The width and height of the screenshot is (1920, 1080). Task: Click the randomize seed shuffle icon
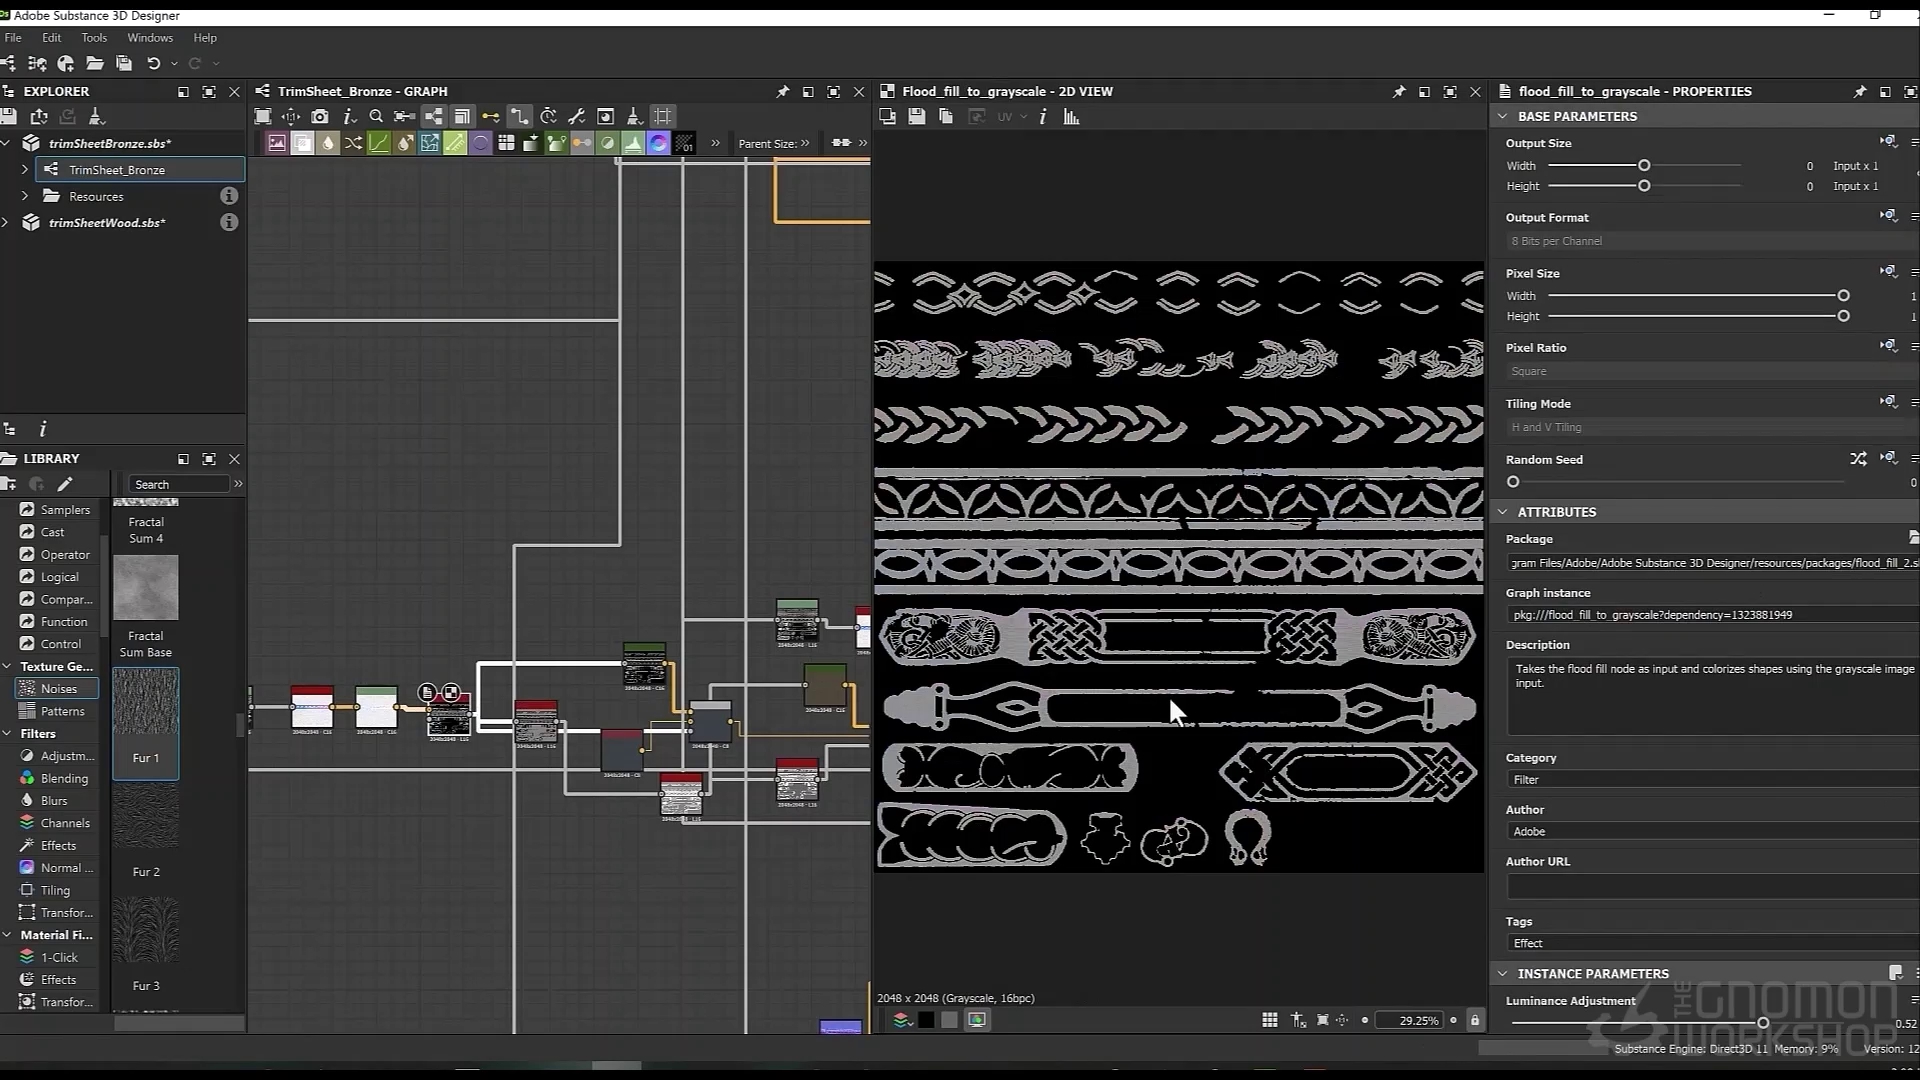pyautogui.click(x=1857, y=459)
